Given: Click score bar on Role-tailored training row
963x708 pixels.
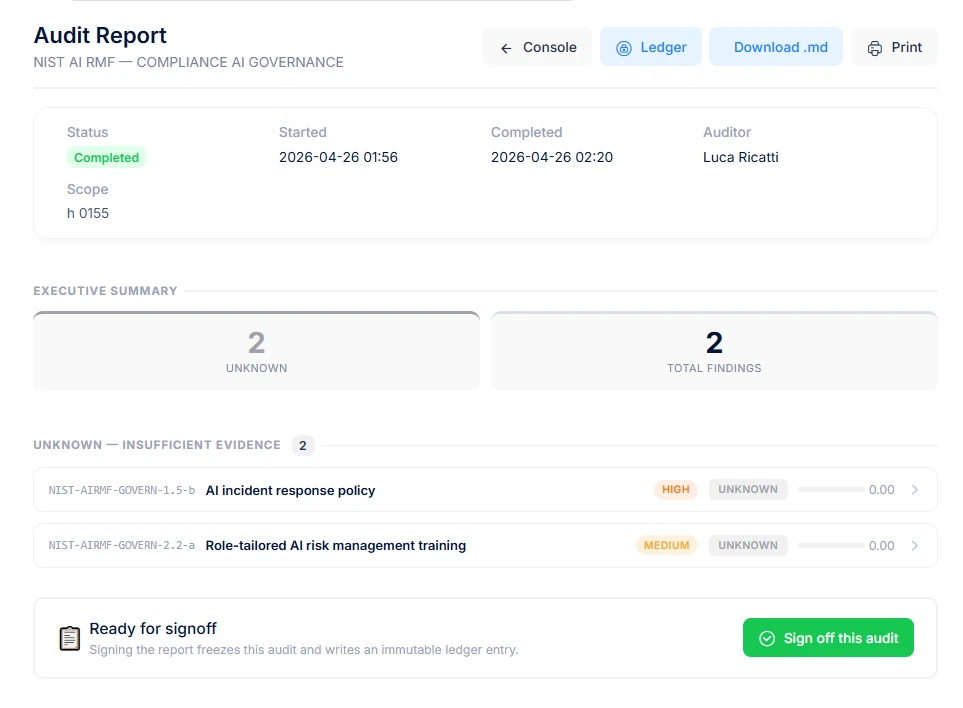Looking at the screenshot, I should (x=831, y=545).
